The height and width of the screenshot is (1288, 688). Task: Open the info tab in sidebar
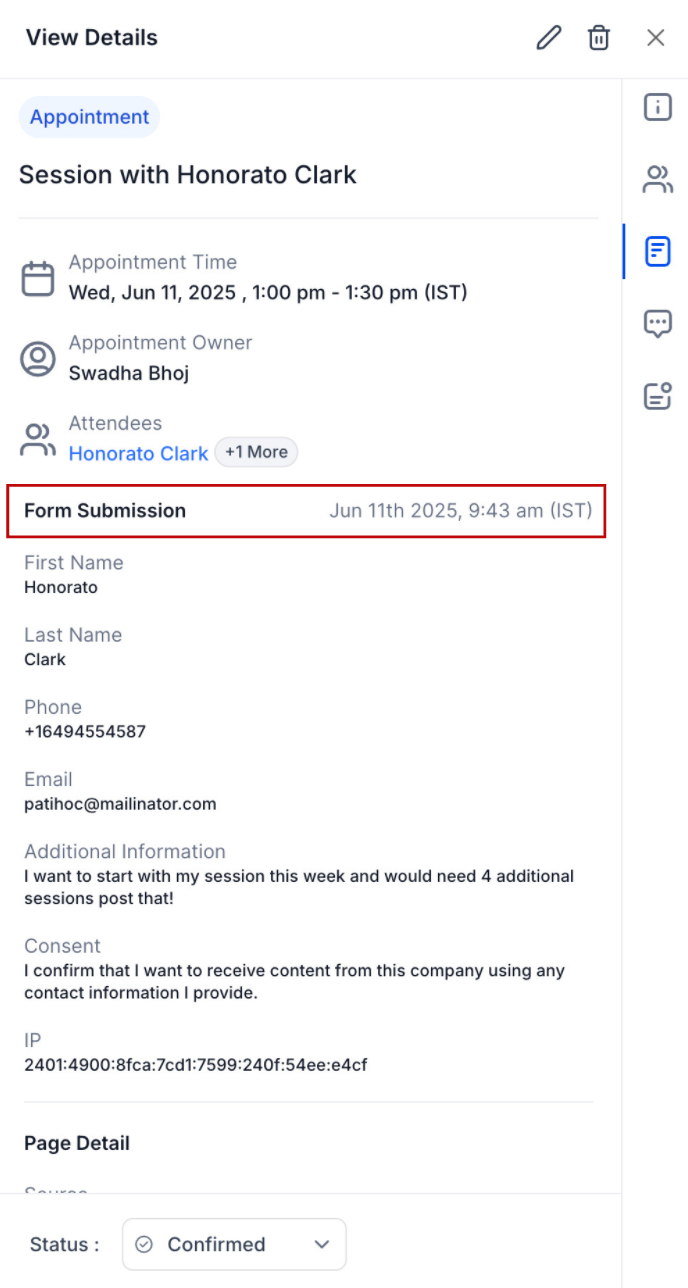click(657, 107)
